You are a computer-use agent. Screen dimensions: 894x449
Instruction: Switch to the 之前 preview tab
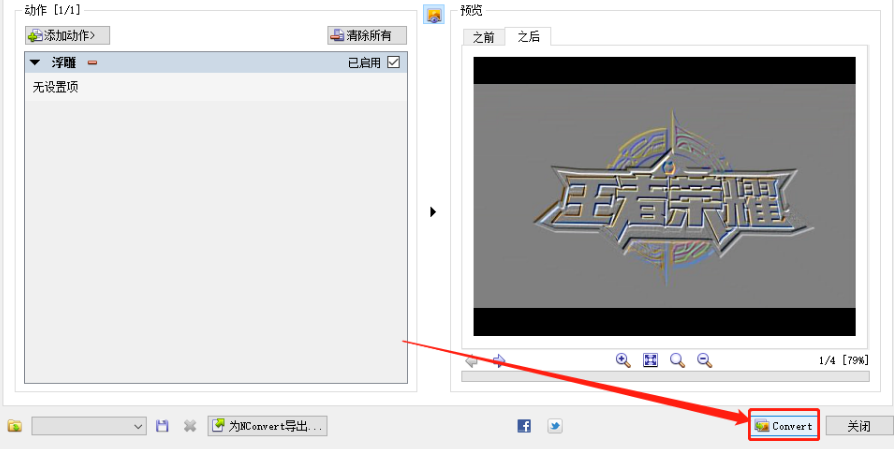(483, 37)
